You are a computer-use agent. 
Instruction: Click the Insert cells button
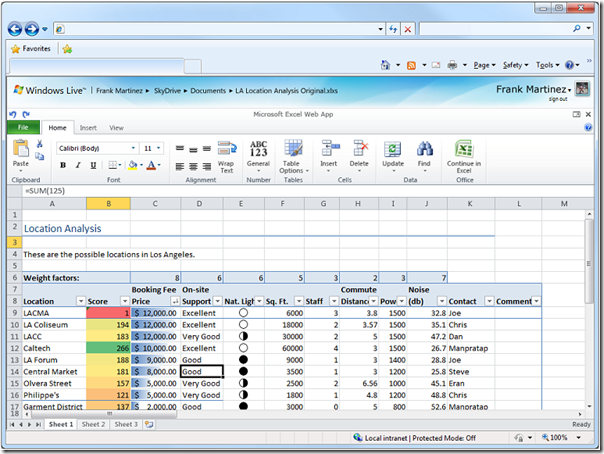point(329,156)
